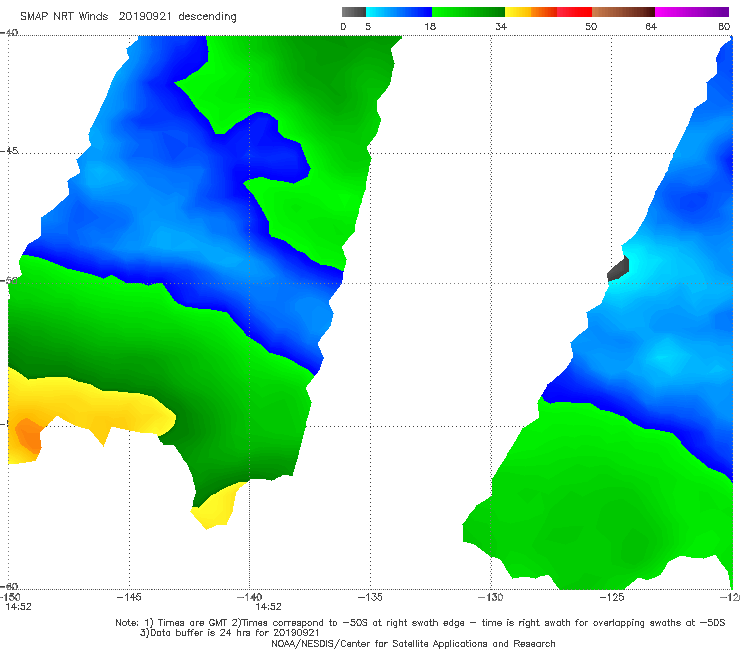Viewport: 740px width, 650px height.
Task: Click the "64" label under the color bar
Action: [x=651, y=26]
